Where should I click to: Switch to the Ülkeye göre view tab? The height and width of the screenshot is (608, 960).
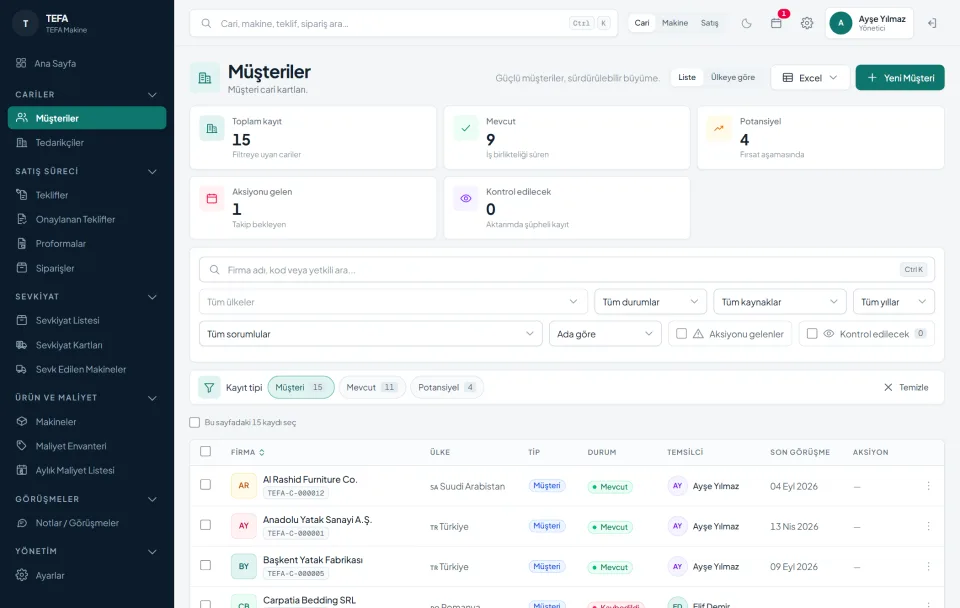point(733,78)
